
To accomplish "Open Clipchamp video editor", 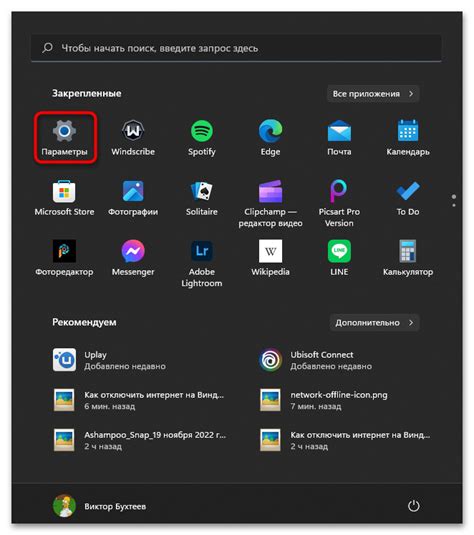I will coord(270,204).
